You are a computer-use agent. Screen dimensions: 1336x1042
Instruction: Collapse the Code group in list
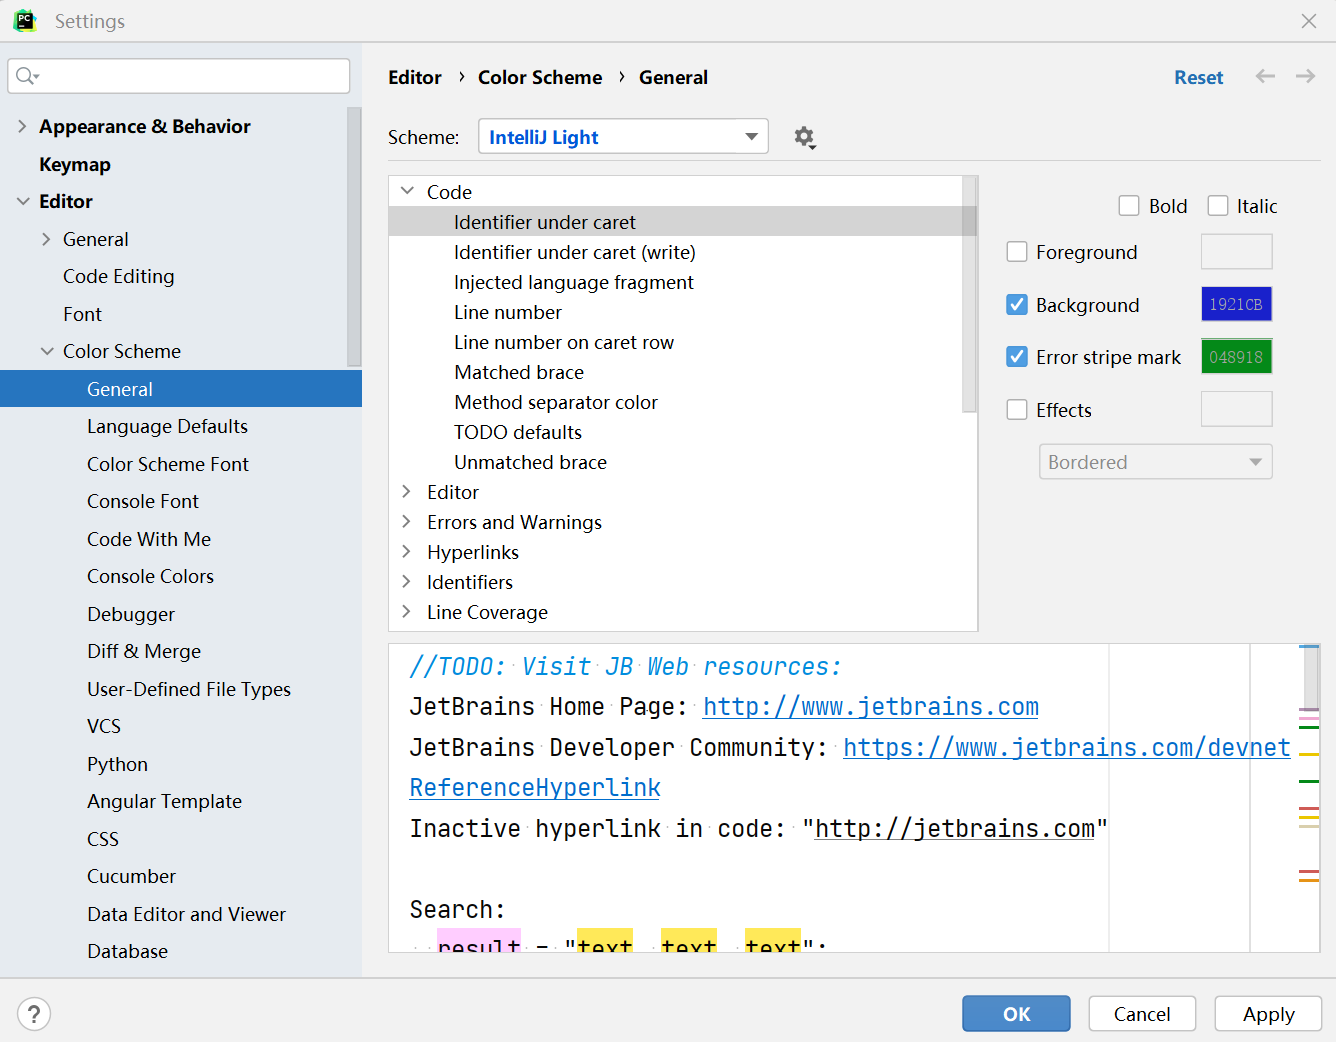pyautogui.click(x=407, y=191)
